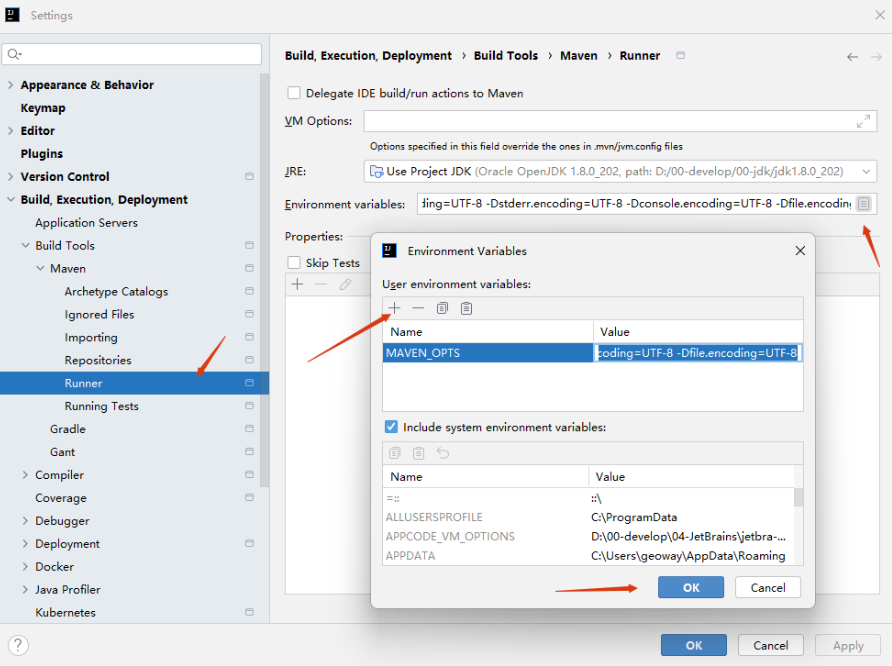892x666 pixels.
Task: Collapse the Build Tools node
Action: click(25, 245)
